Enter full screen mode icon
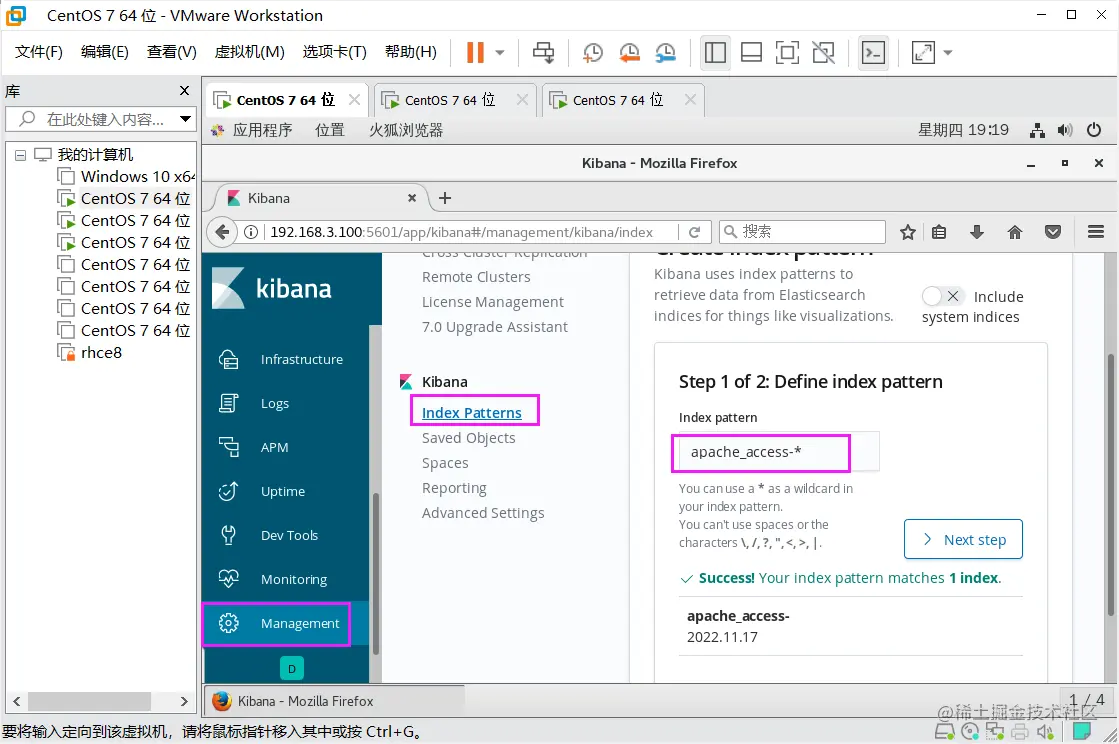 pos(786,52)
